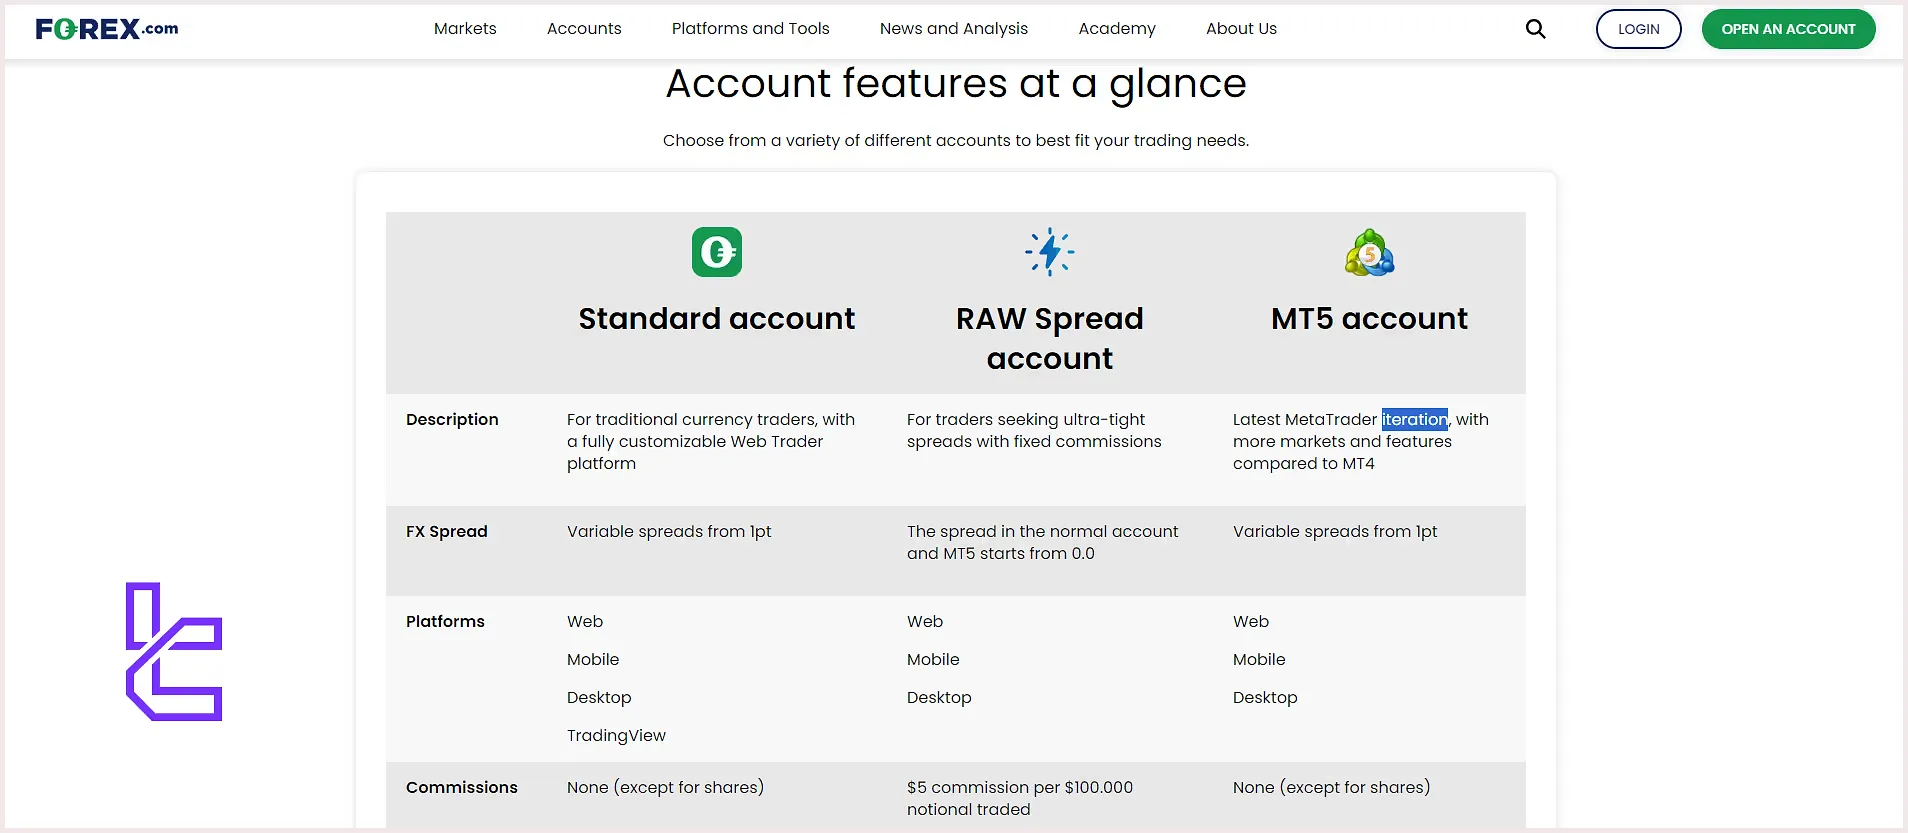Click Standard account None (except for shares)
The image size is (1908, 833).
coord(665,788)
